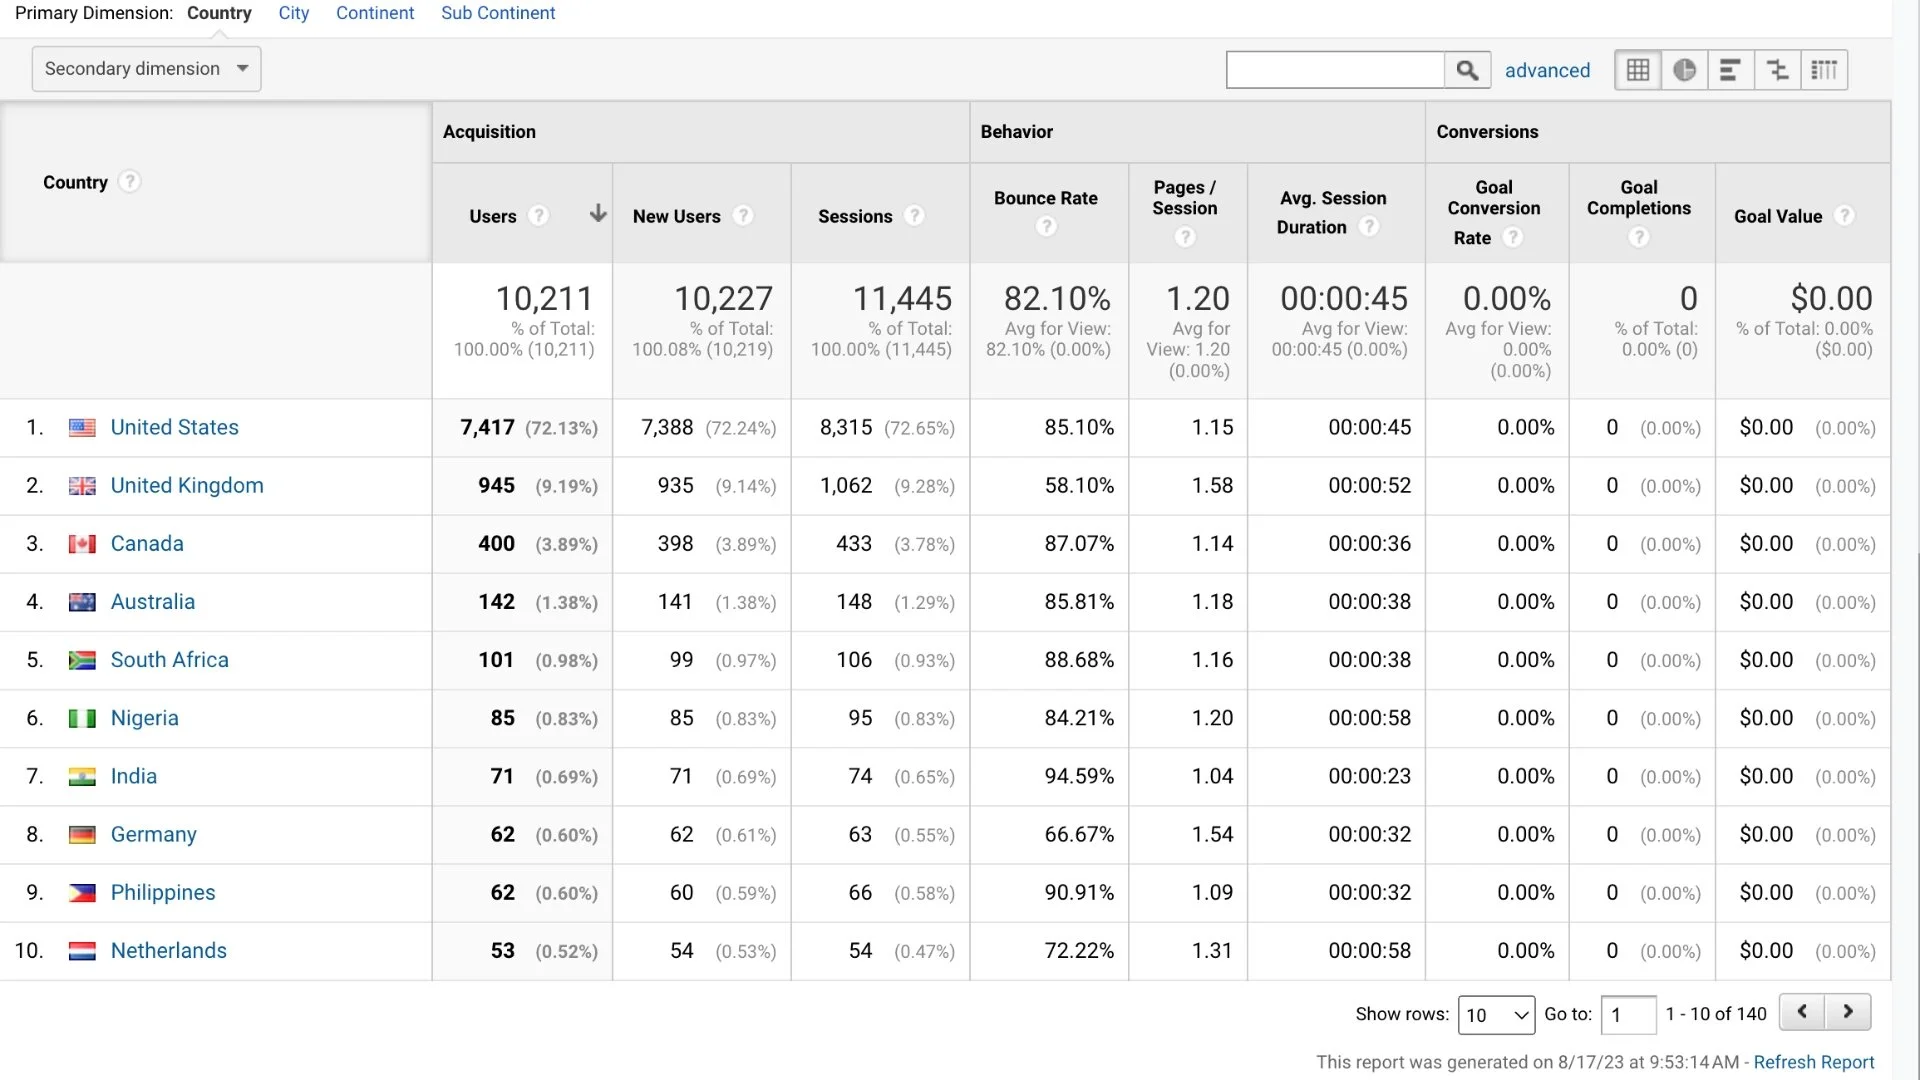Open the Secondary dimension dropdown
The width and height of the screenshot is (1920, 1080).
(x=146, y=69)
